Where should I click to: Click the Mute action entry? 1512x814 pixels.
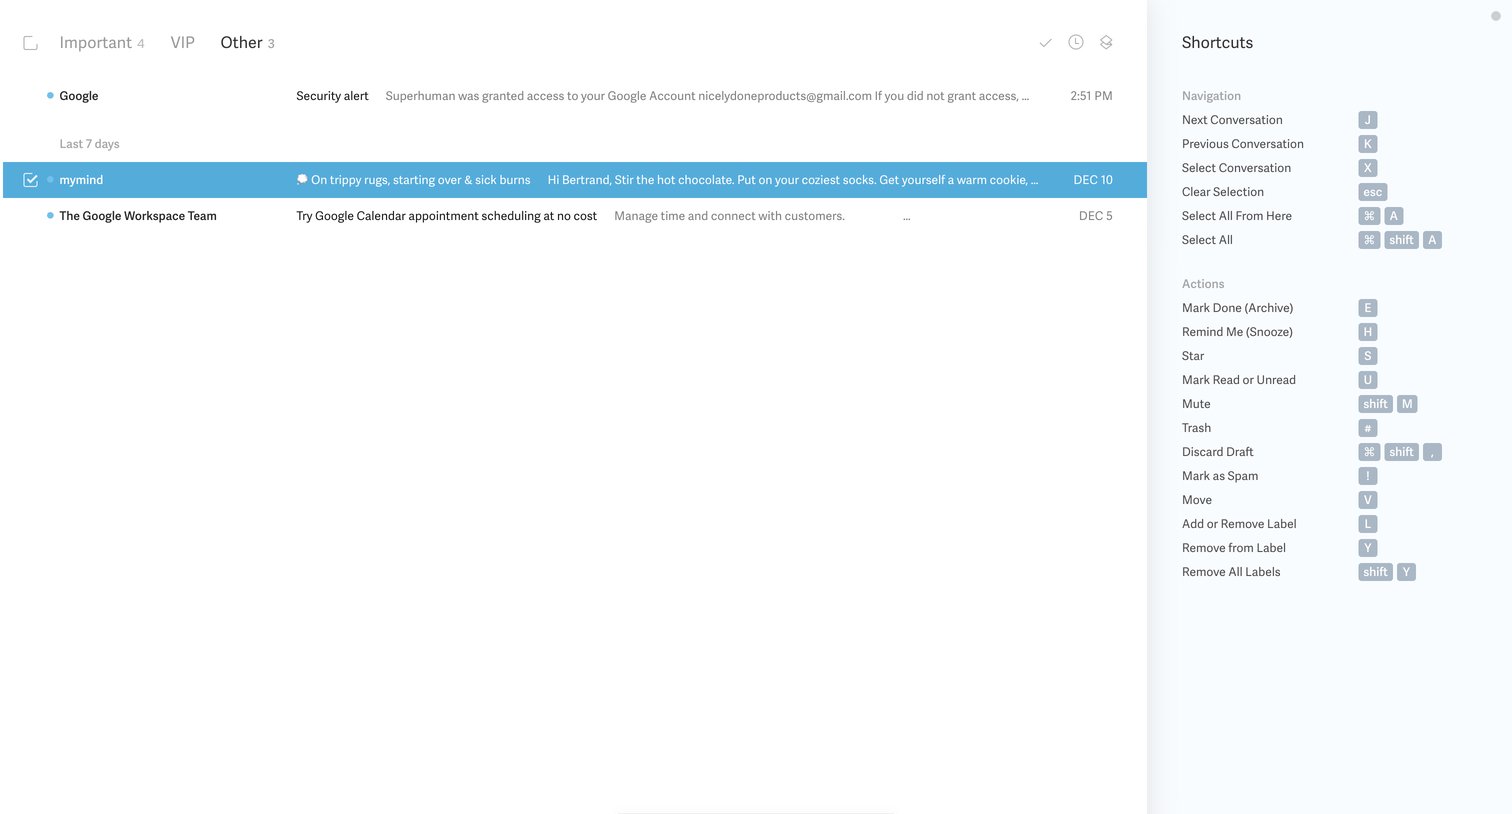pos(1196,404)
